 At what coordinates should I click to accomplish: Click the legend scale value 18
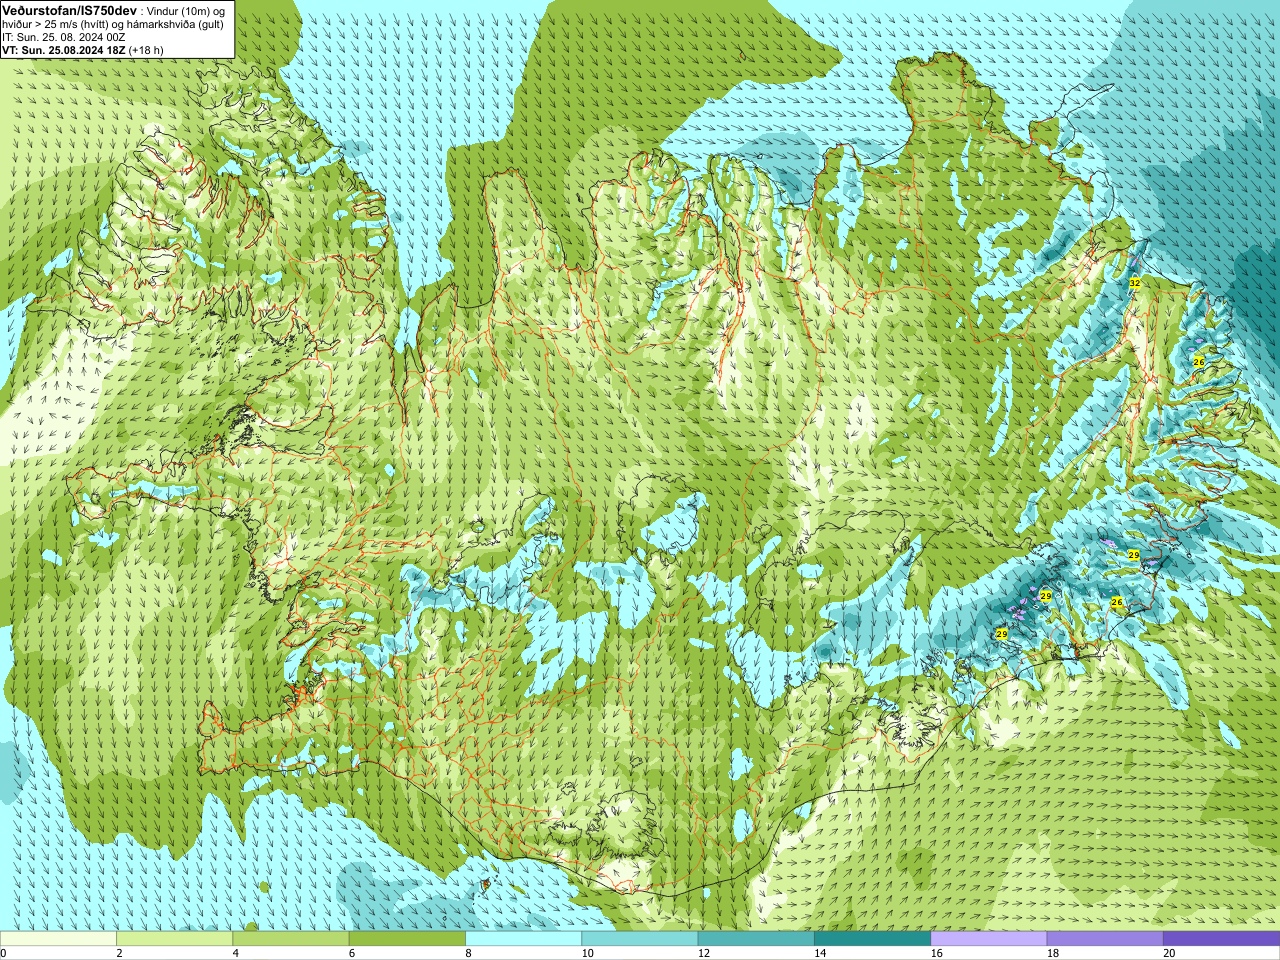pyautogui.click(x=1053, y=953)
